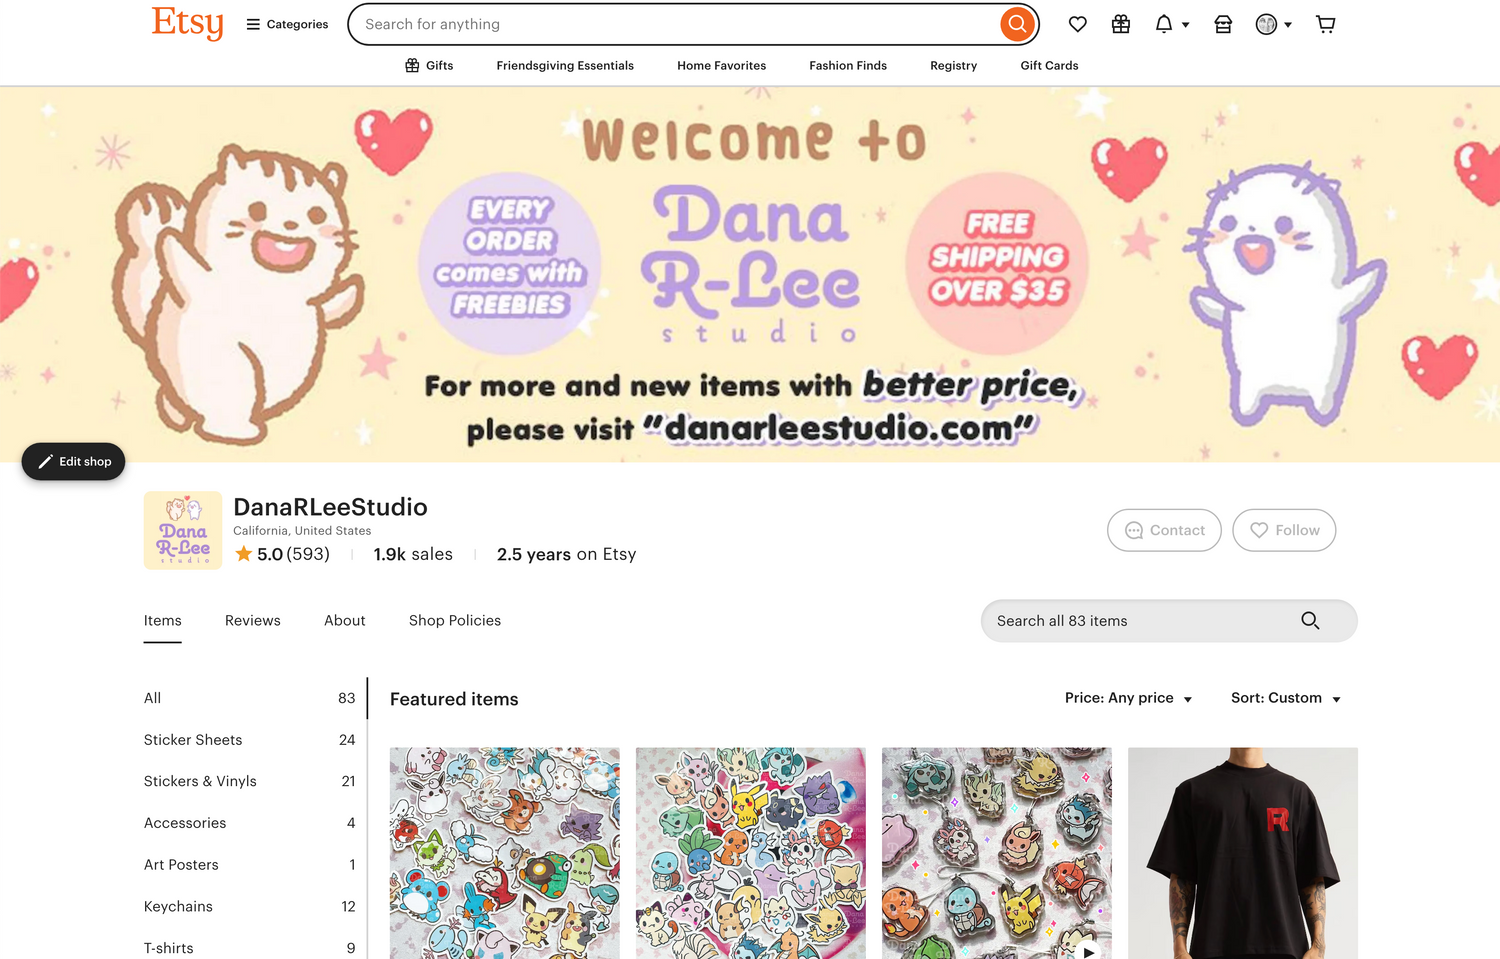This screenshot has height=959, width=1500.
Task: Open Favorites heart icon in header
Action: pyautogui.click(x=1078, y=24)
